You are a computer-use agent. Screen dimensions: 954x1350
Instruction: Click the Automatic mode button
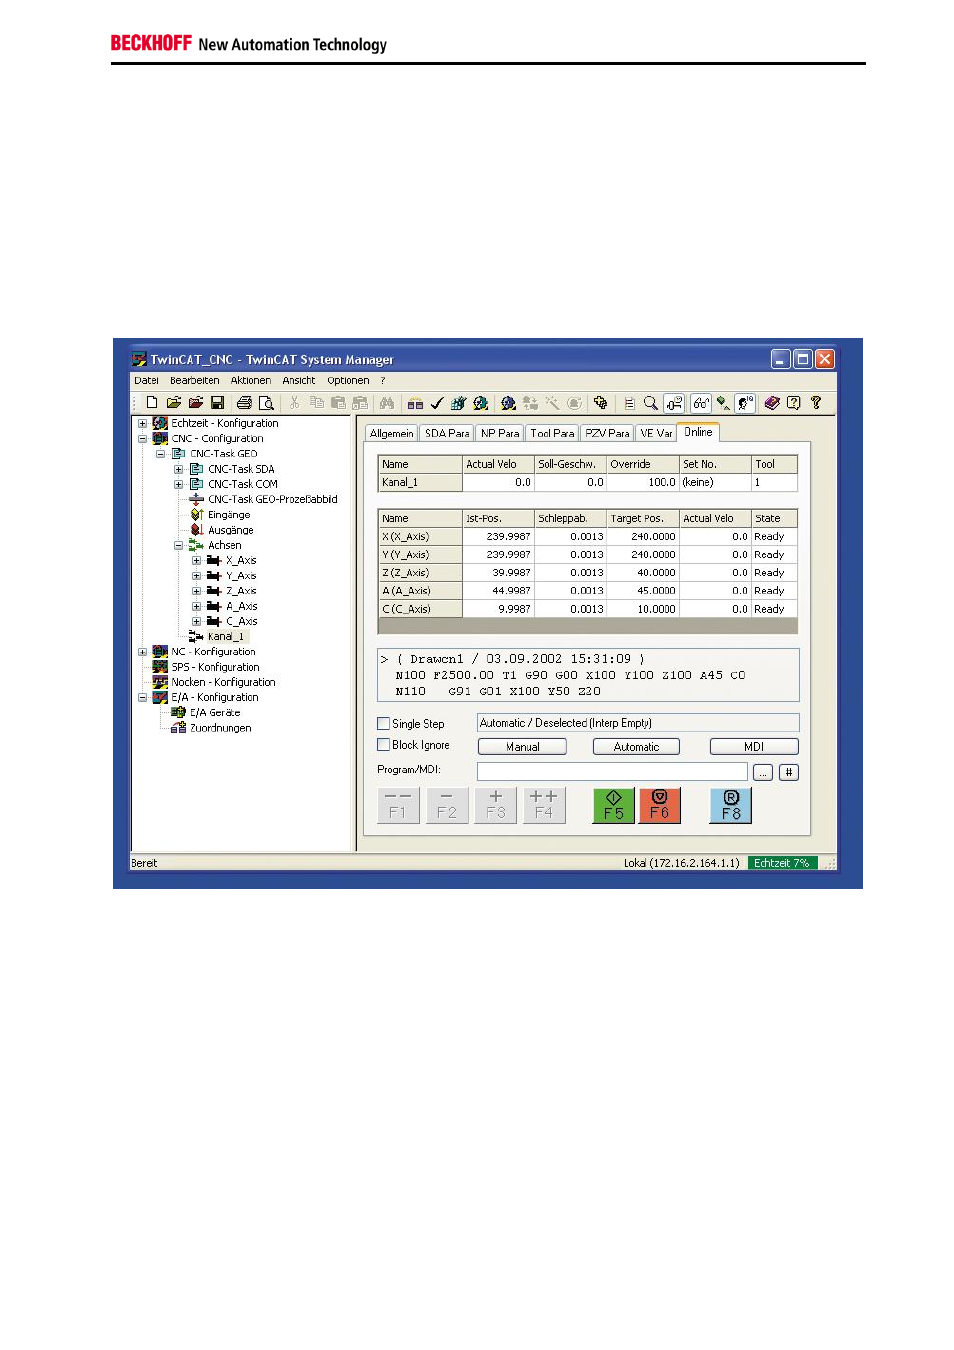coord(636,747)
